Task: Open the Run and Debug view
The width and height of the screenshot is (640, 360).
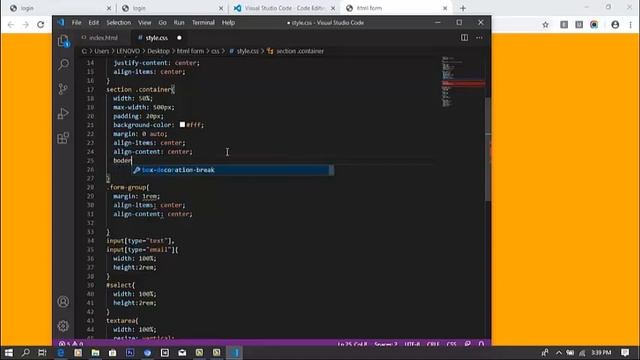Action: (x=63, y=113)
